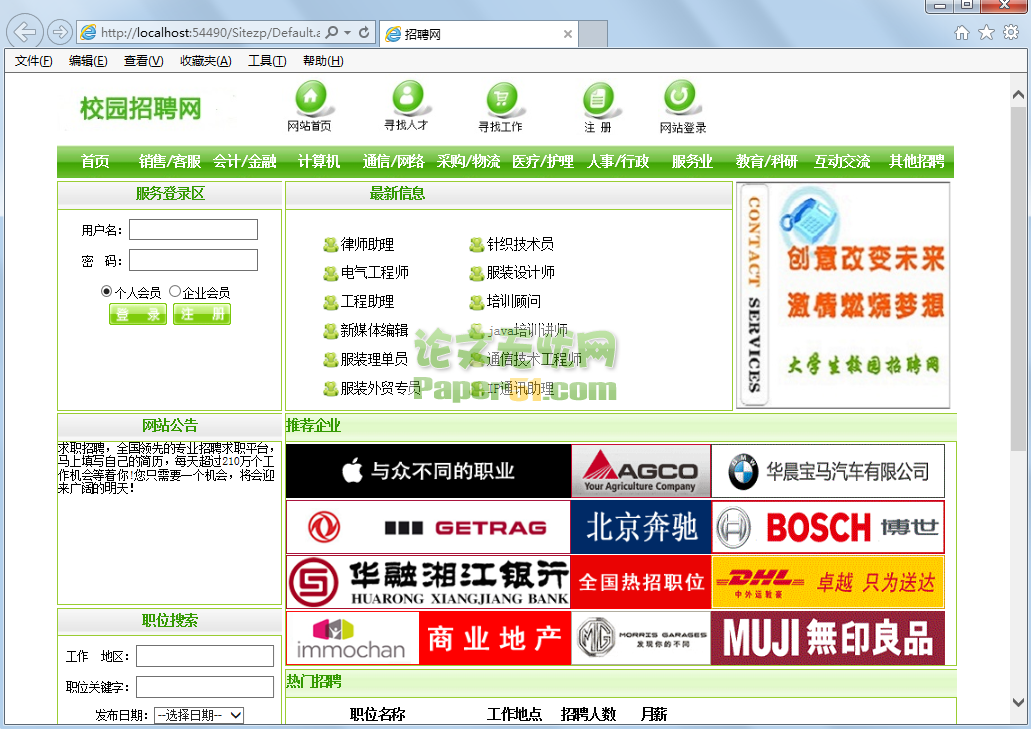1031x729 pixels.
Task: Click the 密码 input field
Action: (x=193, y=260)
